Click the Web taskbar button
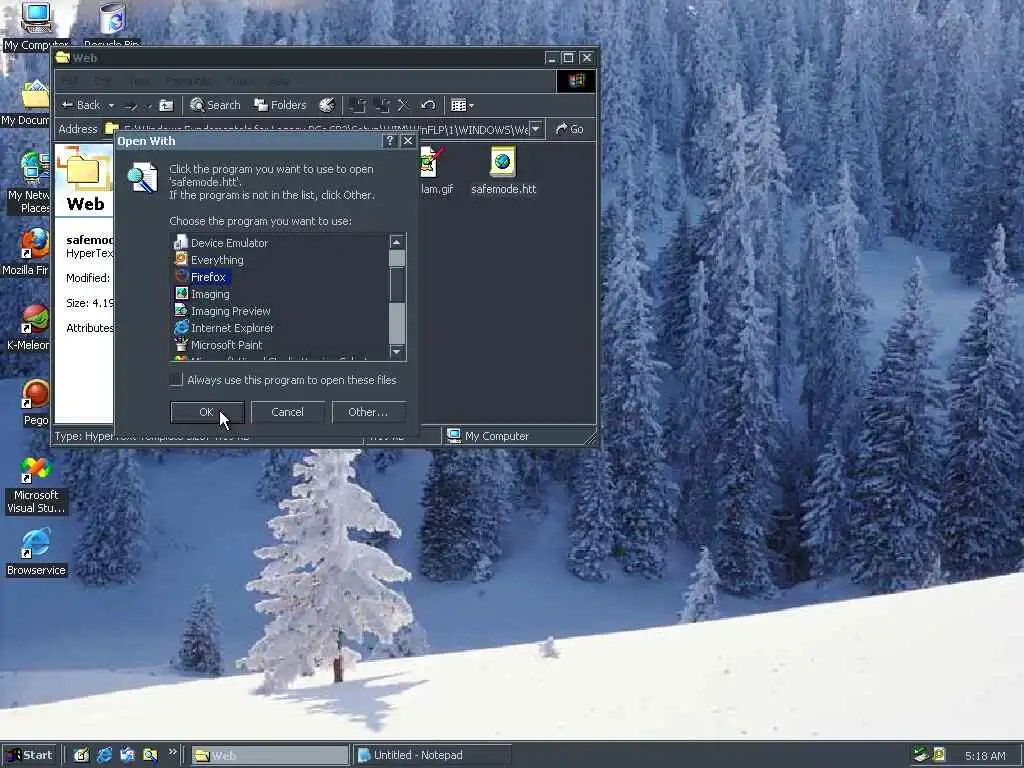The width and height of the screenshot is (1024, 768). [x=270, y=756]
